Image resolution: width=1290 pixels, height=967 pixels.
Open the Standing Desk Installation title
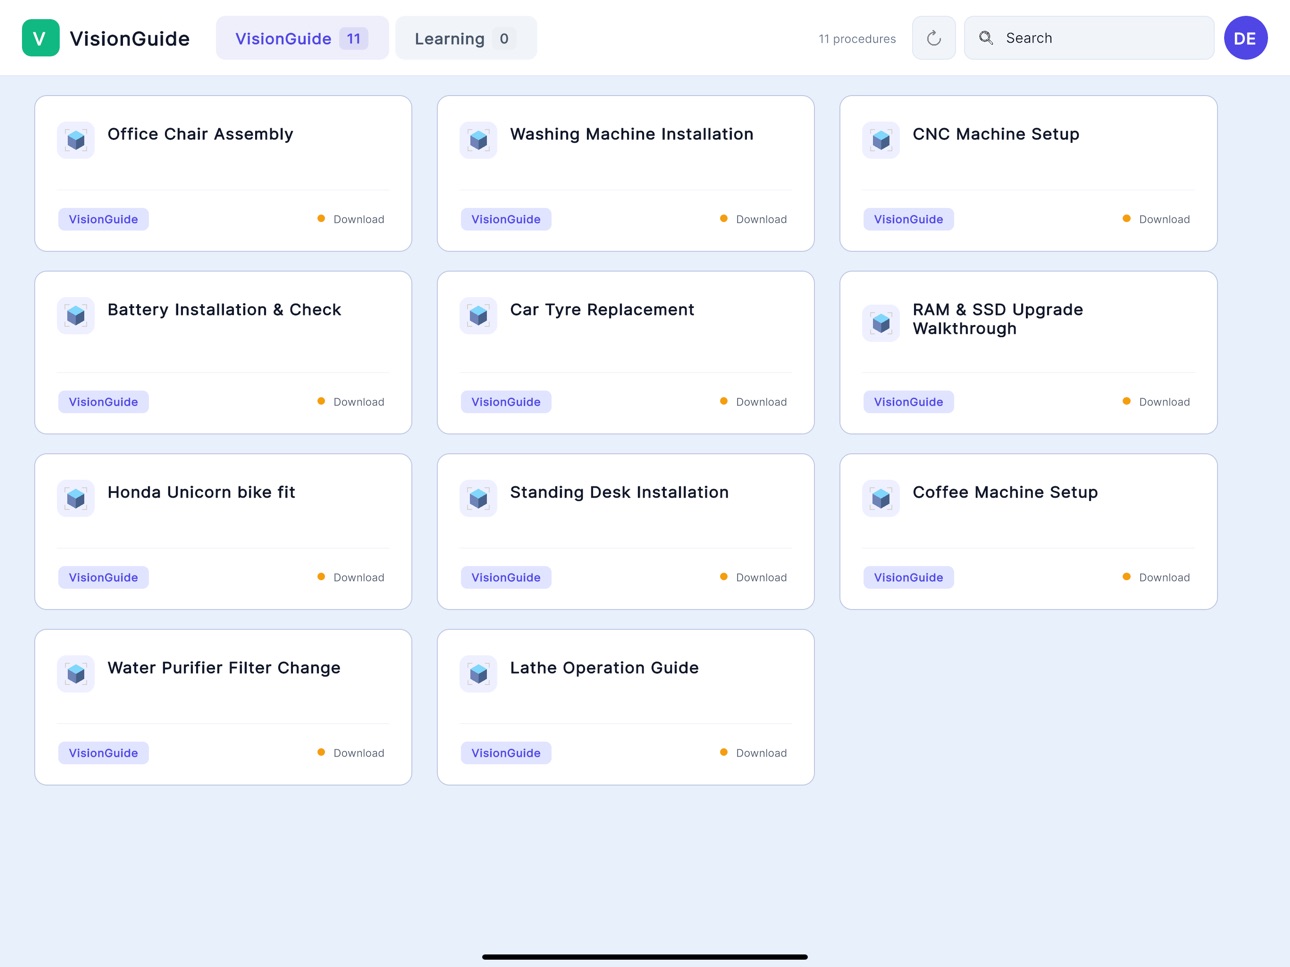tap(619, 492)
